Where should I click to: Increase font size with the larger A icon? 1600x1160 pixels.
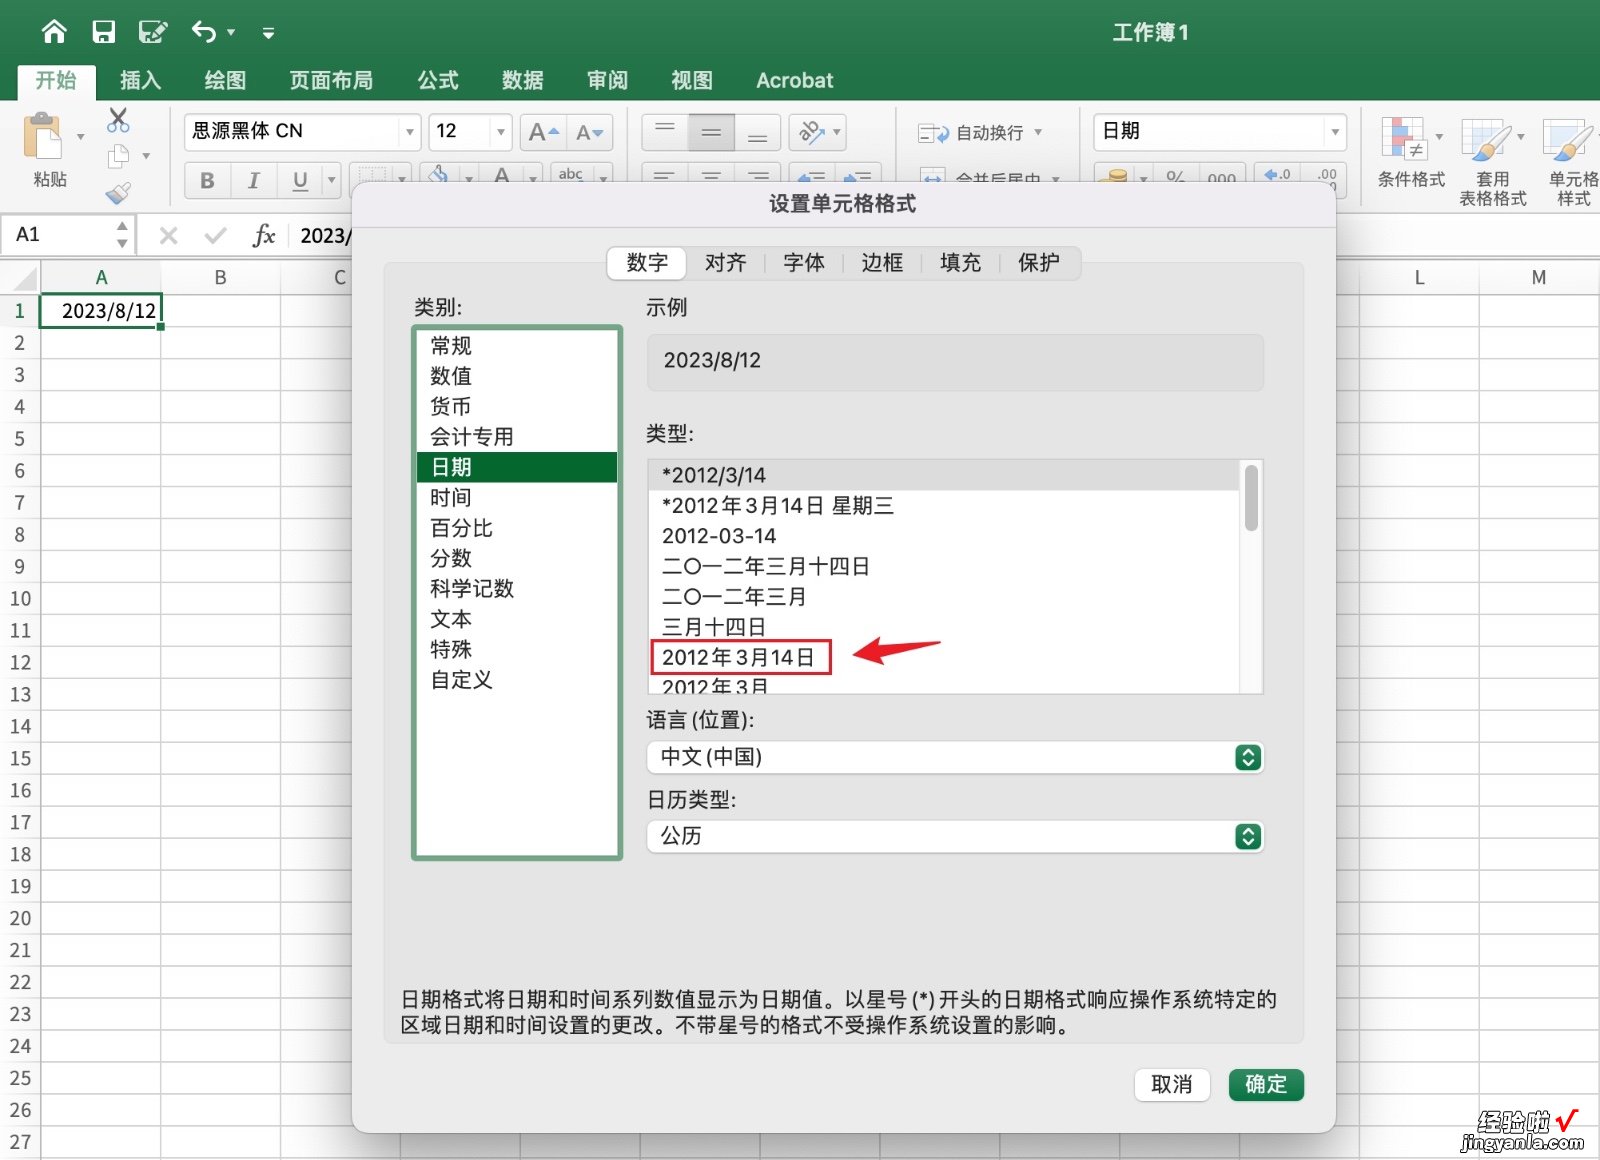click(544, 132)
